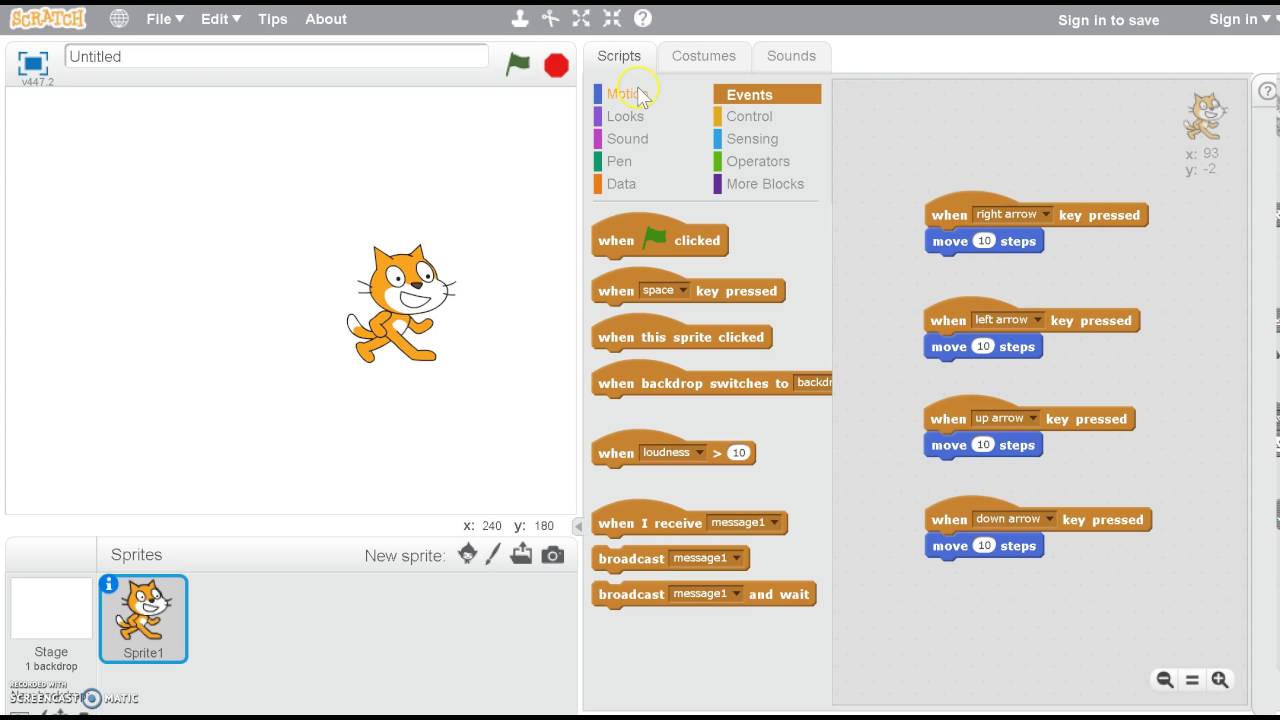Collapse the stage with the small arrow
1280x720 pixels.
pyautogui.click(x=577, y=526)
